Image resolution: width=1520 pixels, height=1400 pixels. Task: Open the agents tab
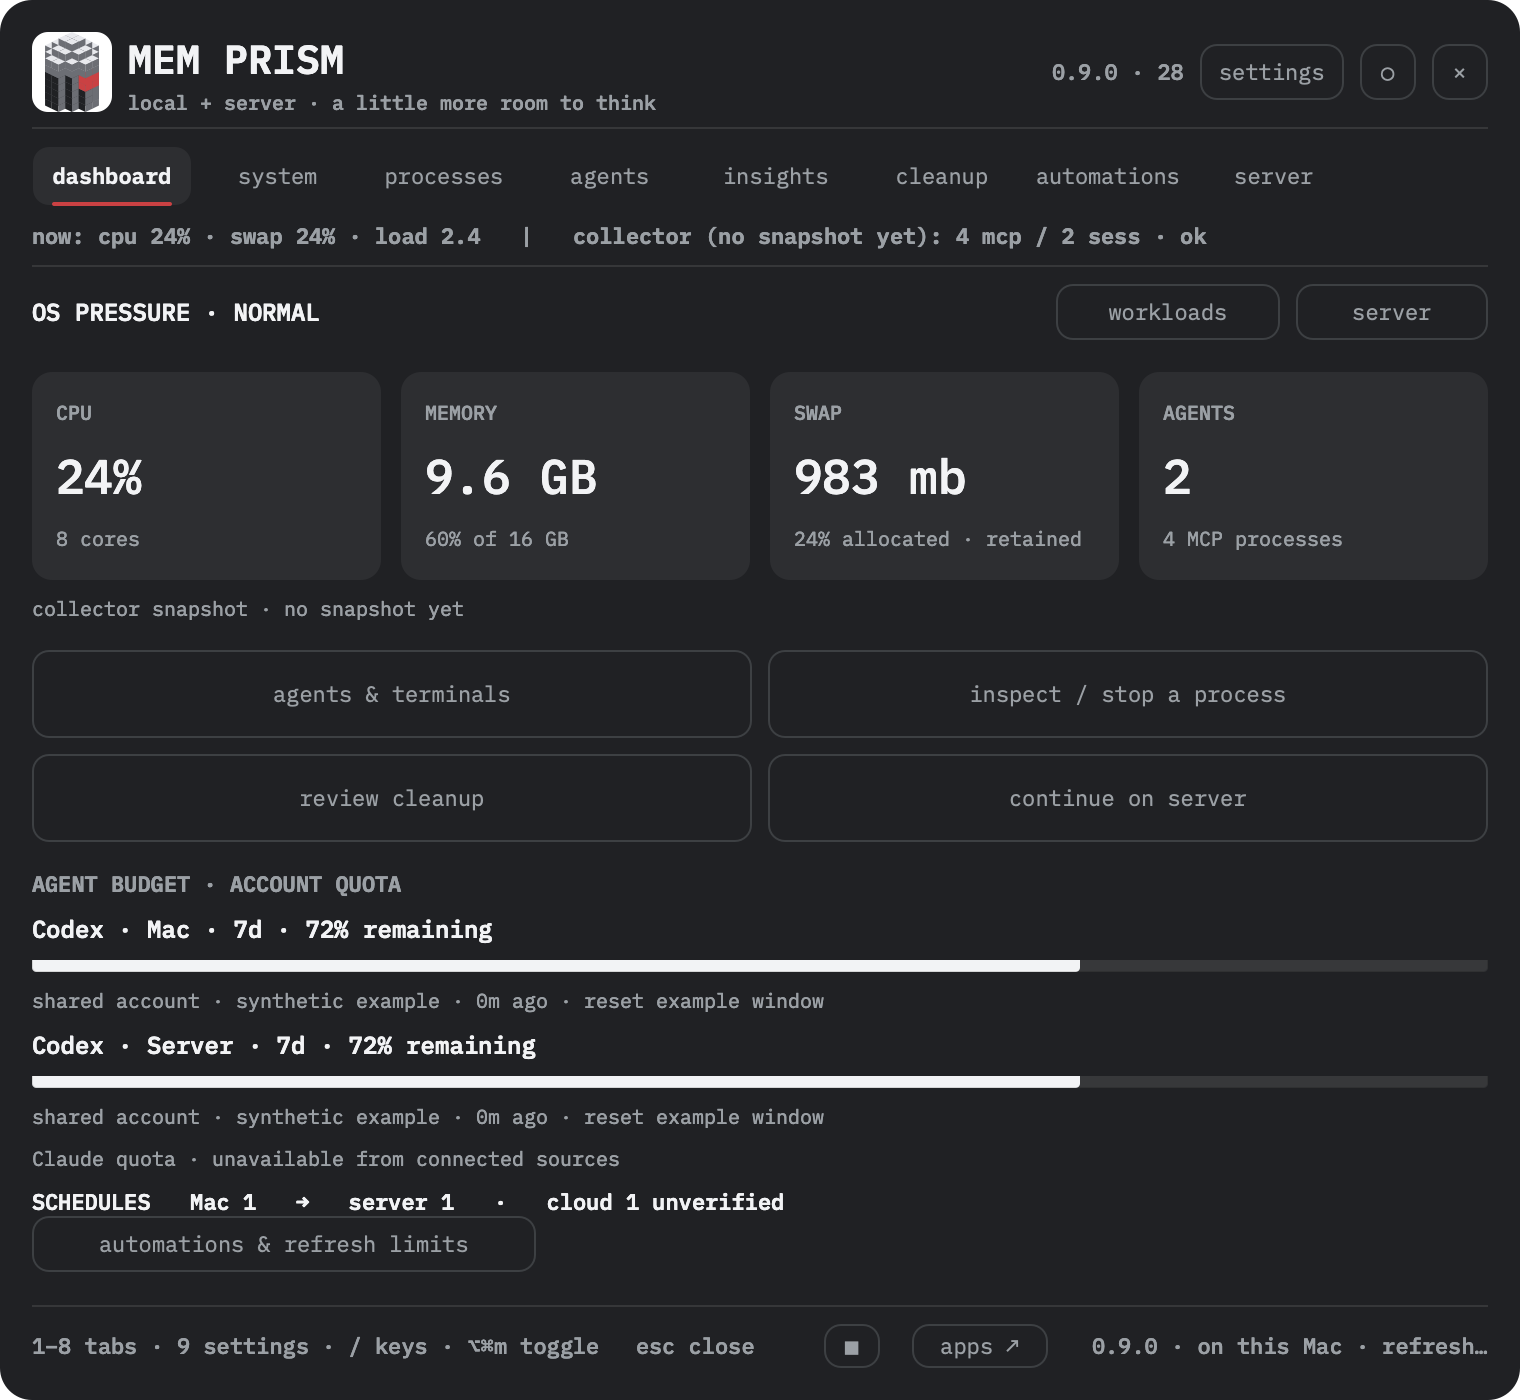pyautogui.click(x=609, y=177)
